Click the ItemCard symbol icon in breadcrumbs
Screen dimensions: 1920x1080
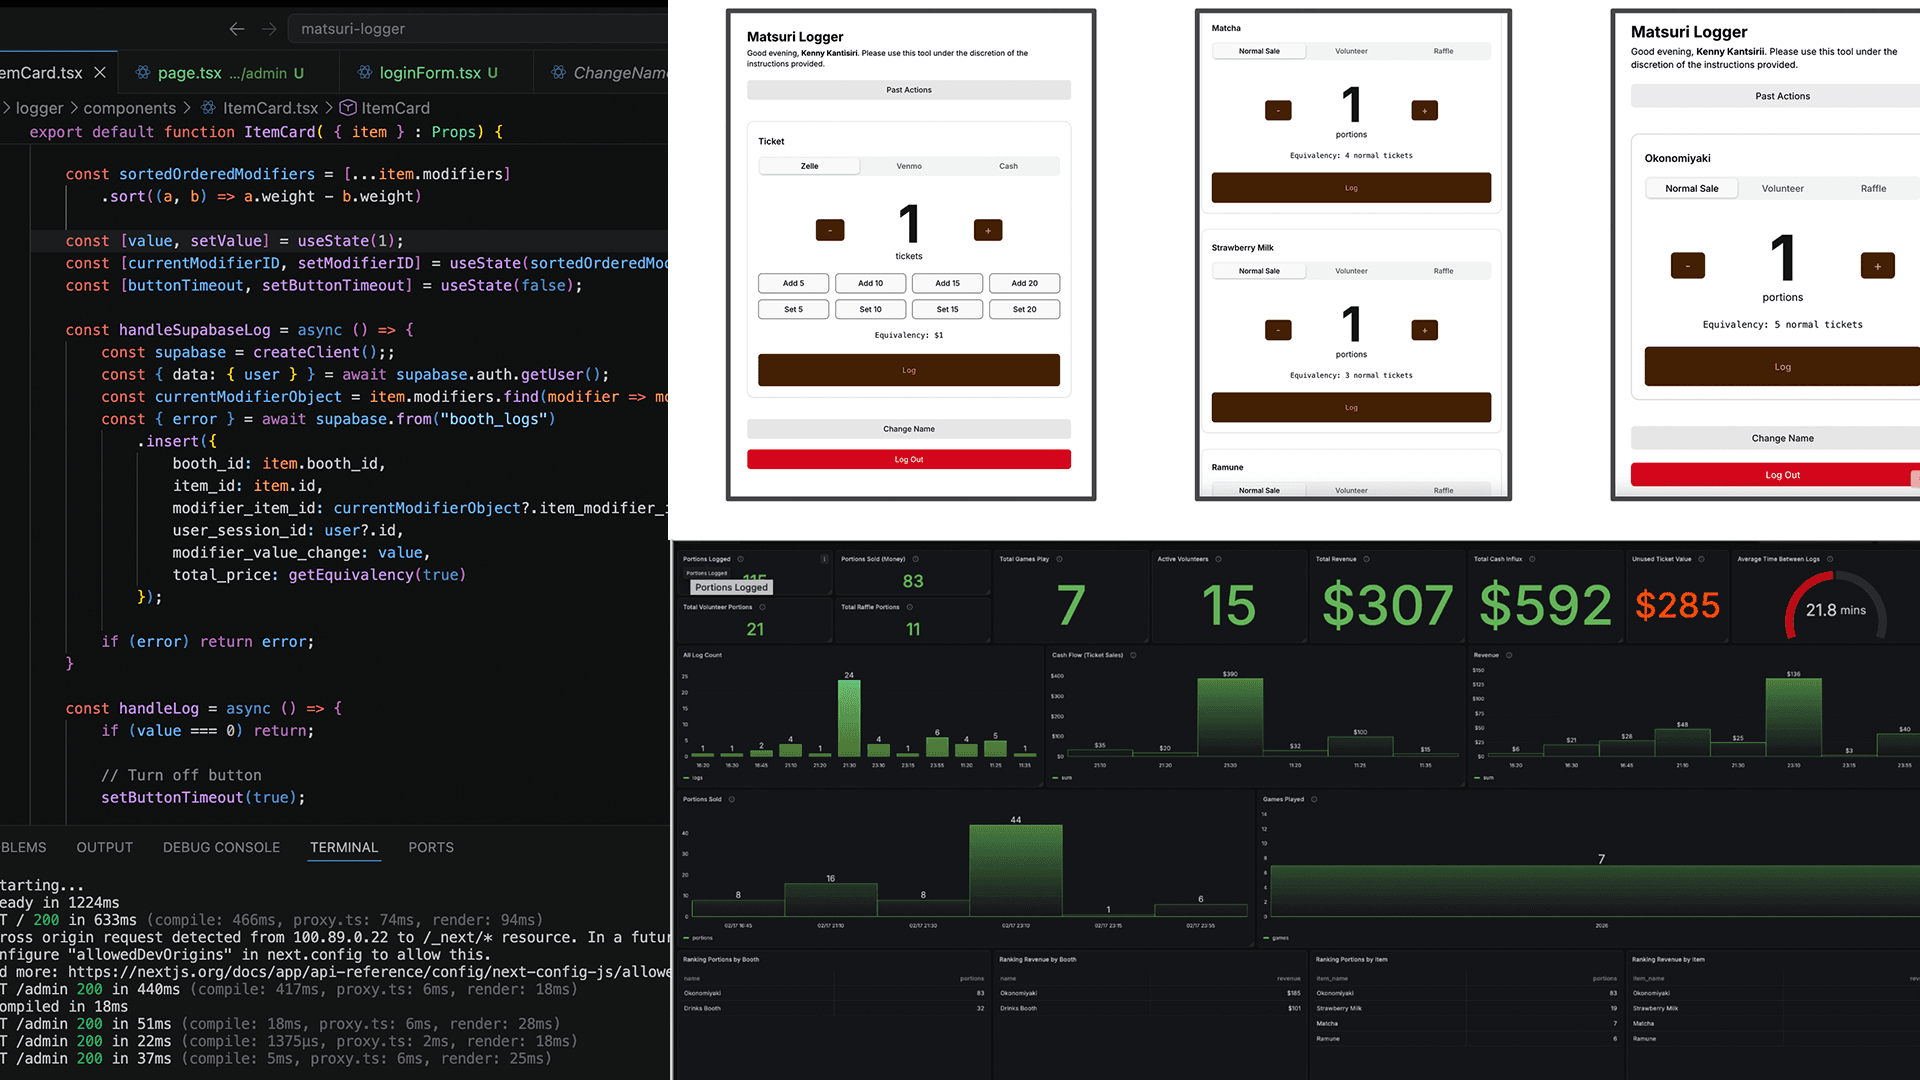click(x=348, y=108)
